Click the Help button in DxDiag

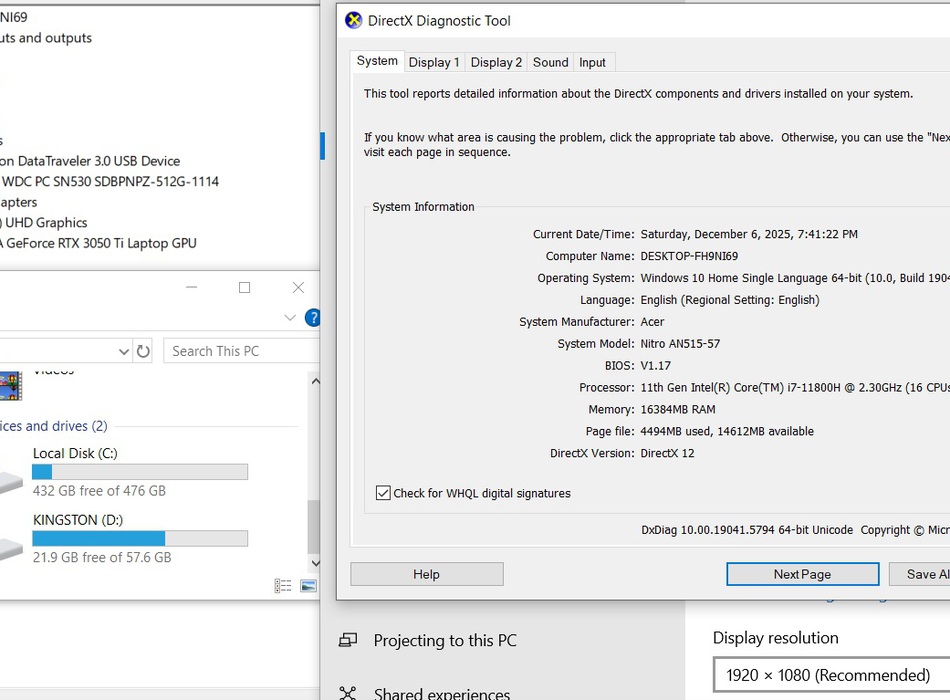click(x=426, y=574)
